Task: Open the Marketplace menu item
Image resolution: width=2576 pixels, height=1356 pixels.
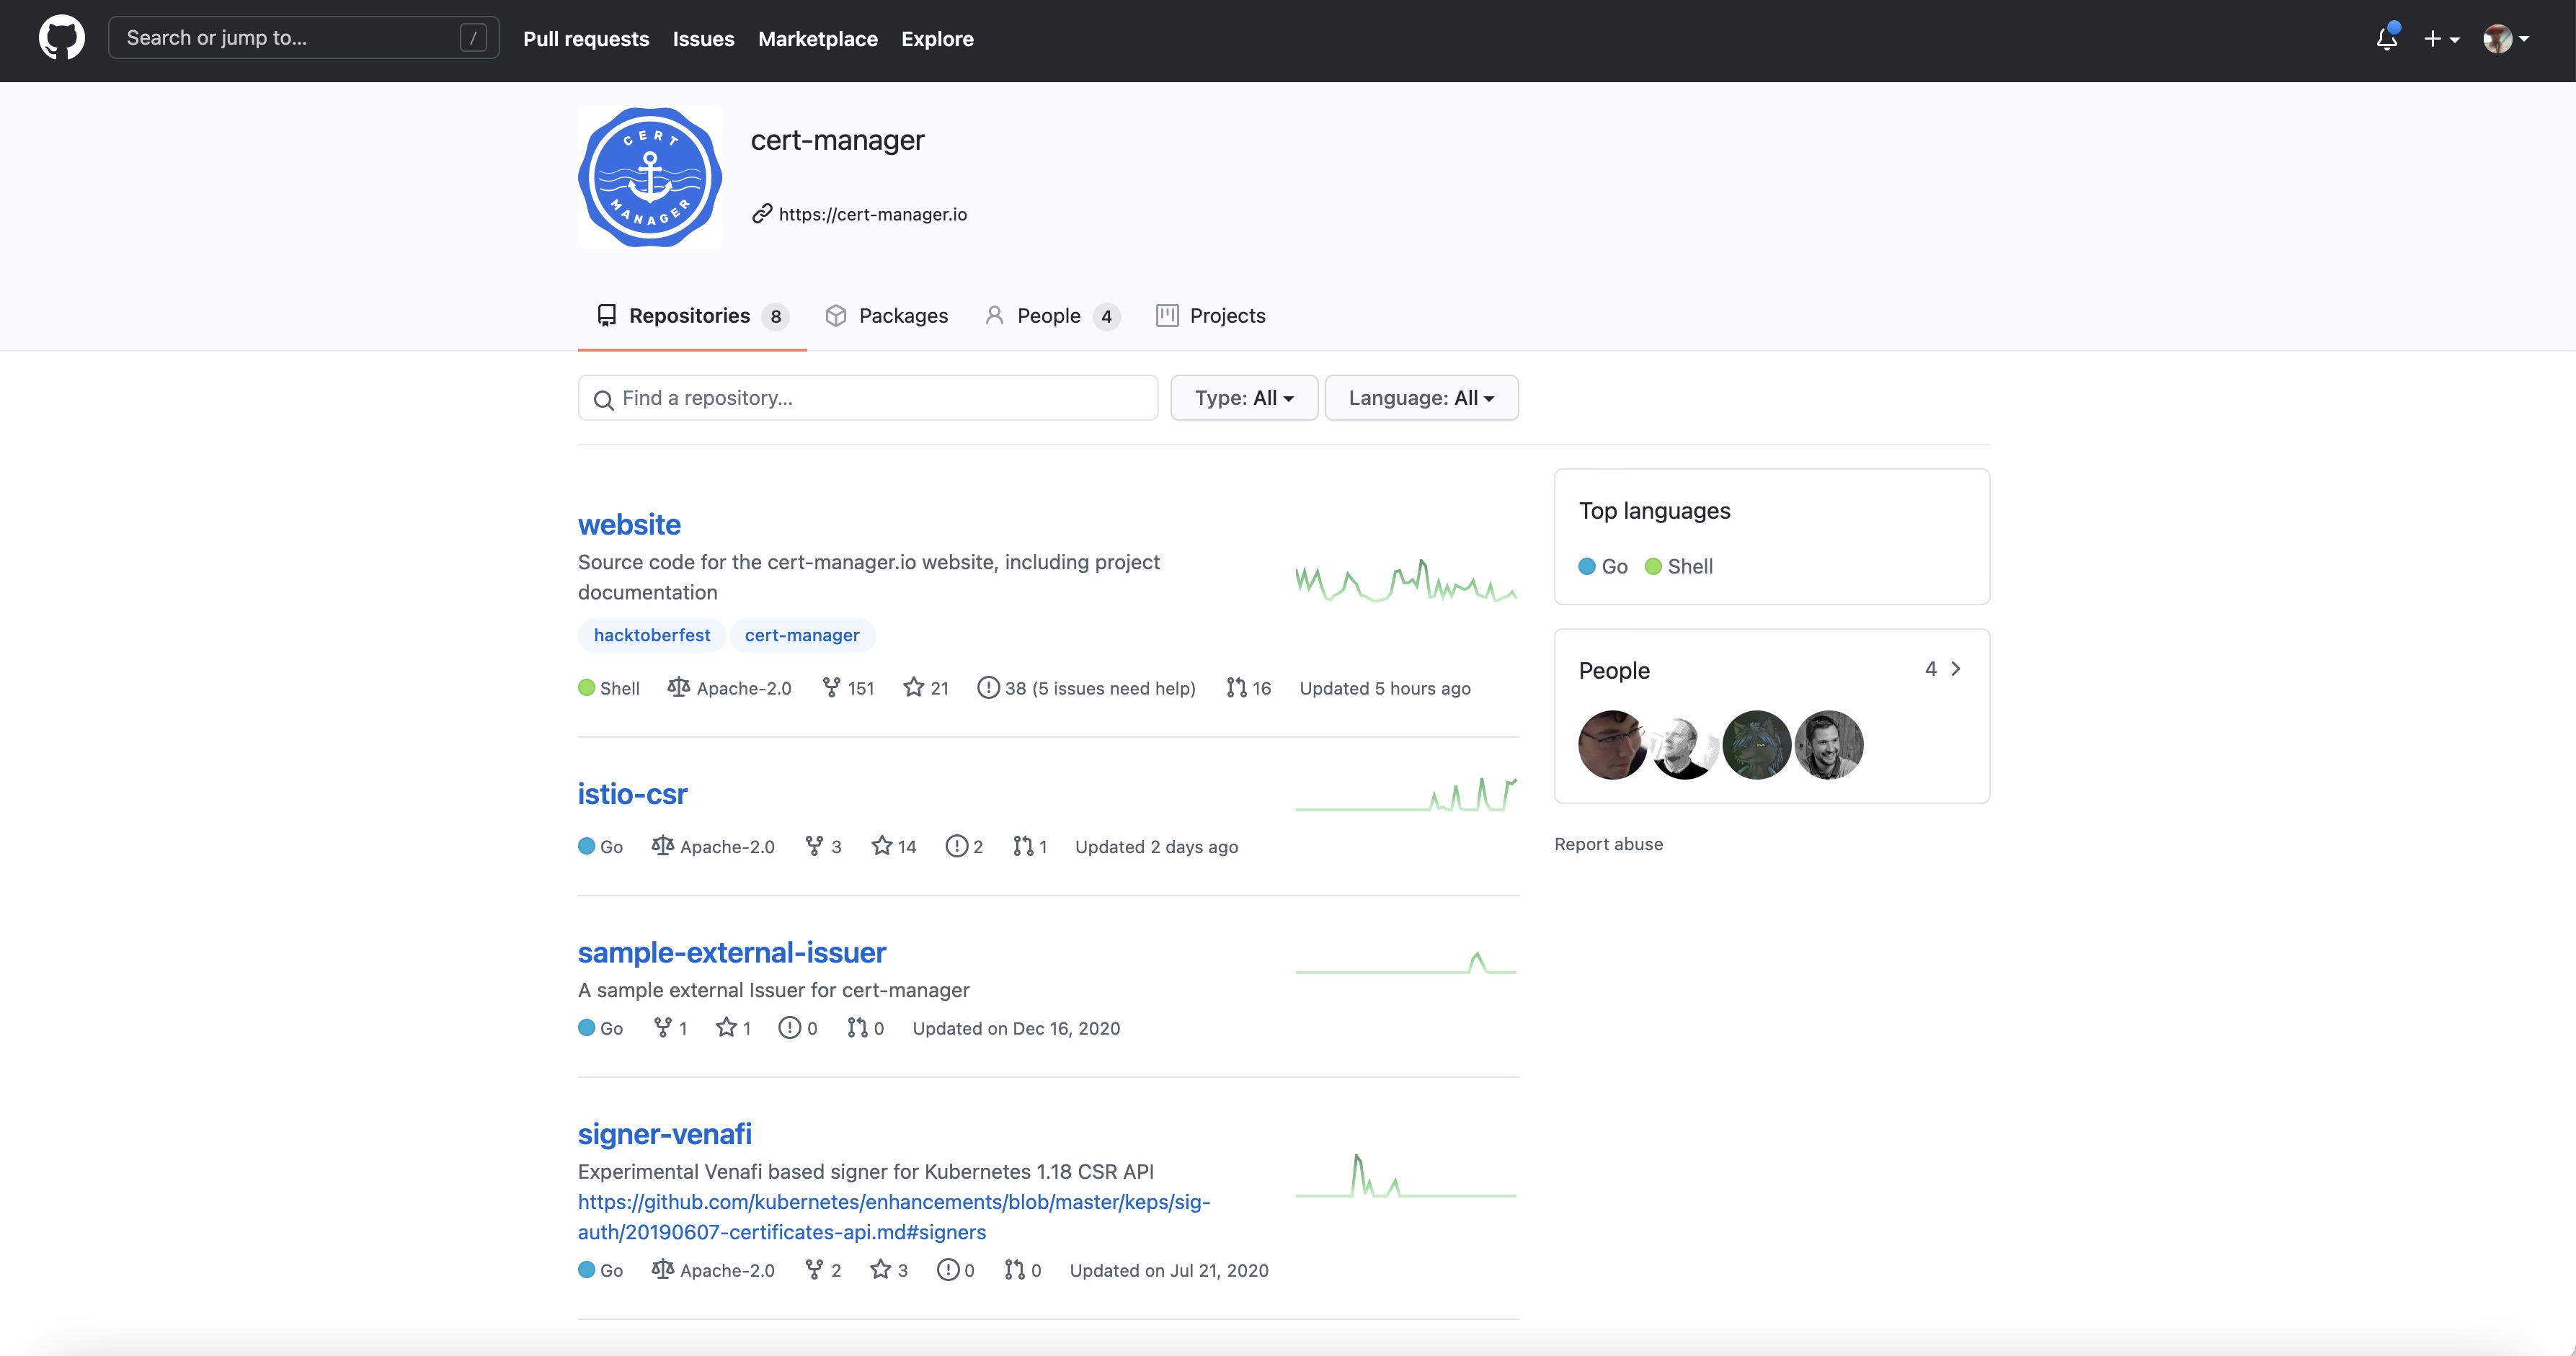Action: pyautogui.click(x=817, y=39)
